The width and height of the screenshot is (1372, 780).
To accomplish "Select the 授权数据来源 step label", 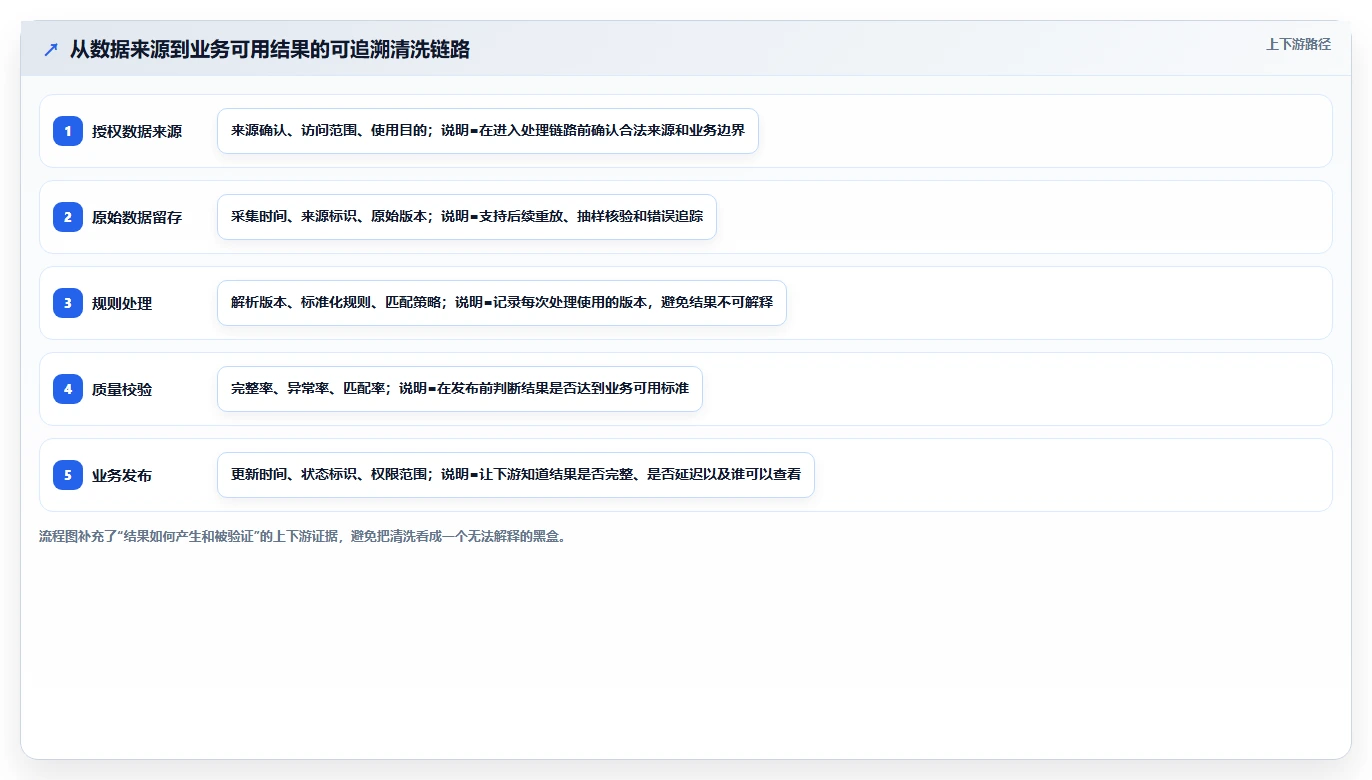I will click(137, 131).
